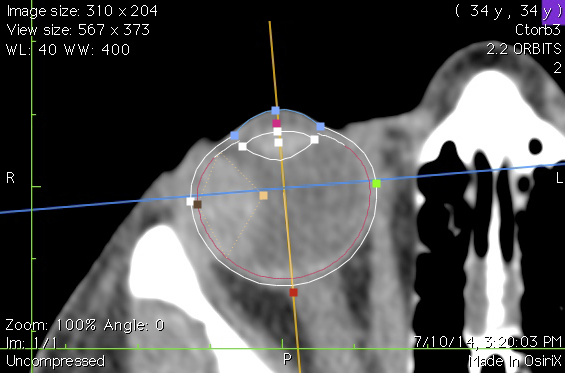This screenshot has height=373, width=565.
Task: Select the brown handle on the red circle
Action: [197, 204]
